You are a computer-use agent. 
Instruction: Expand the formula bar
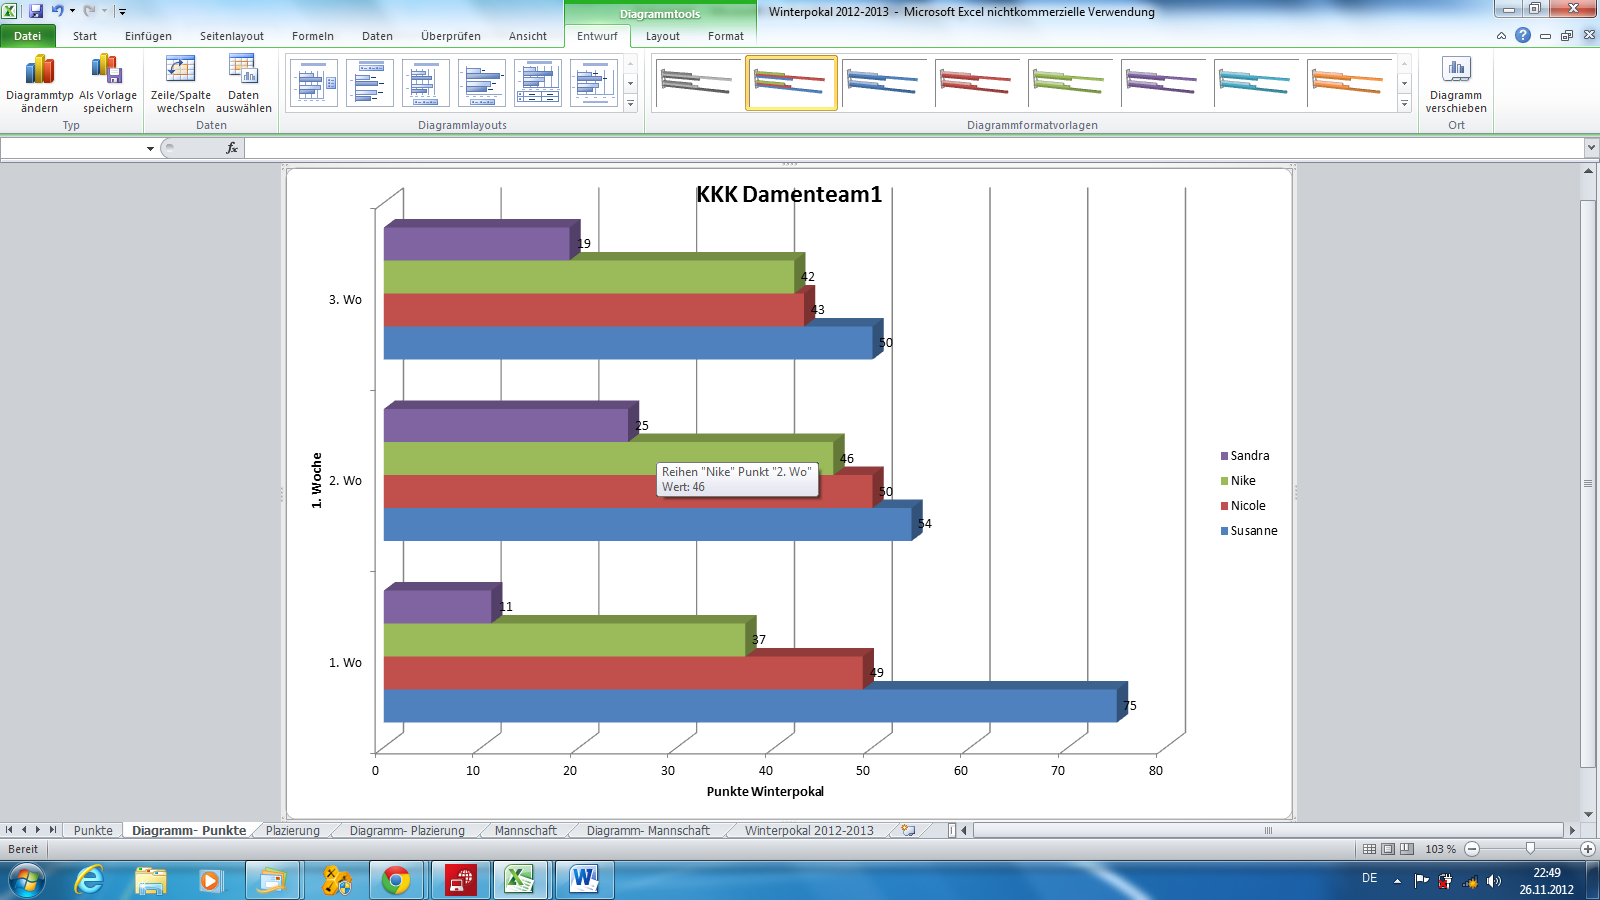[x=1591, y=148]
